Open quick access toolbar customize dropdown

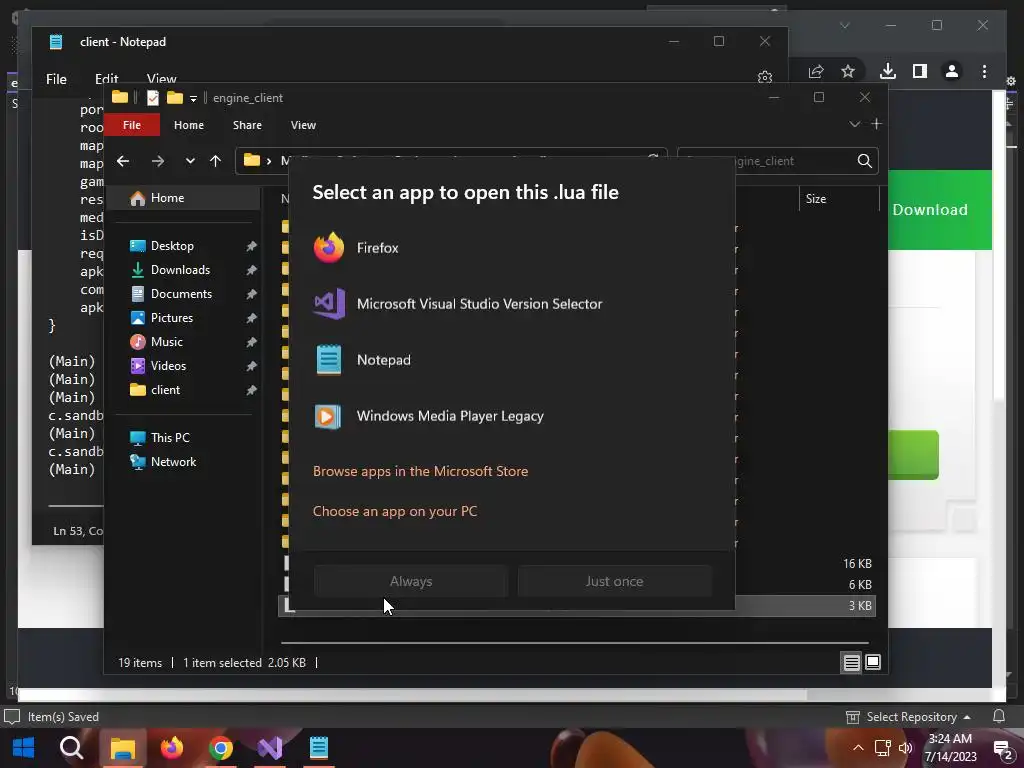click(193, 98)
